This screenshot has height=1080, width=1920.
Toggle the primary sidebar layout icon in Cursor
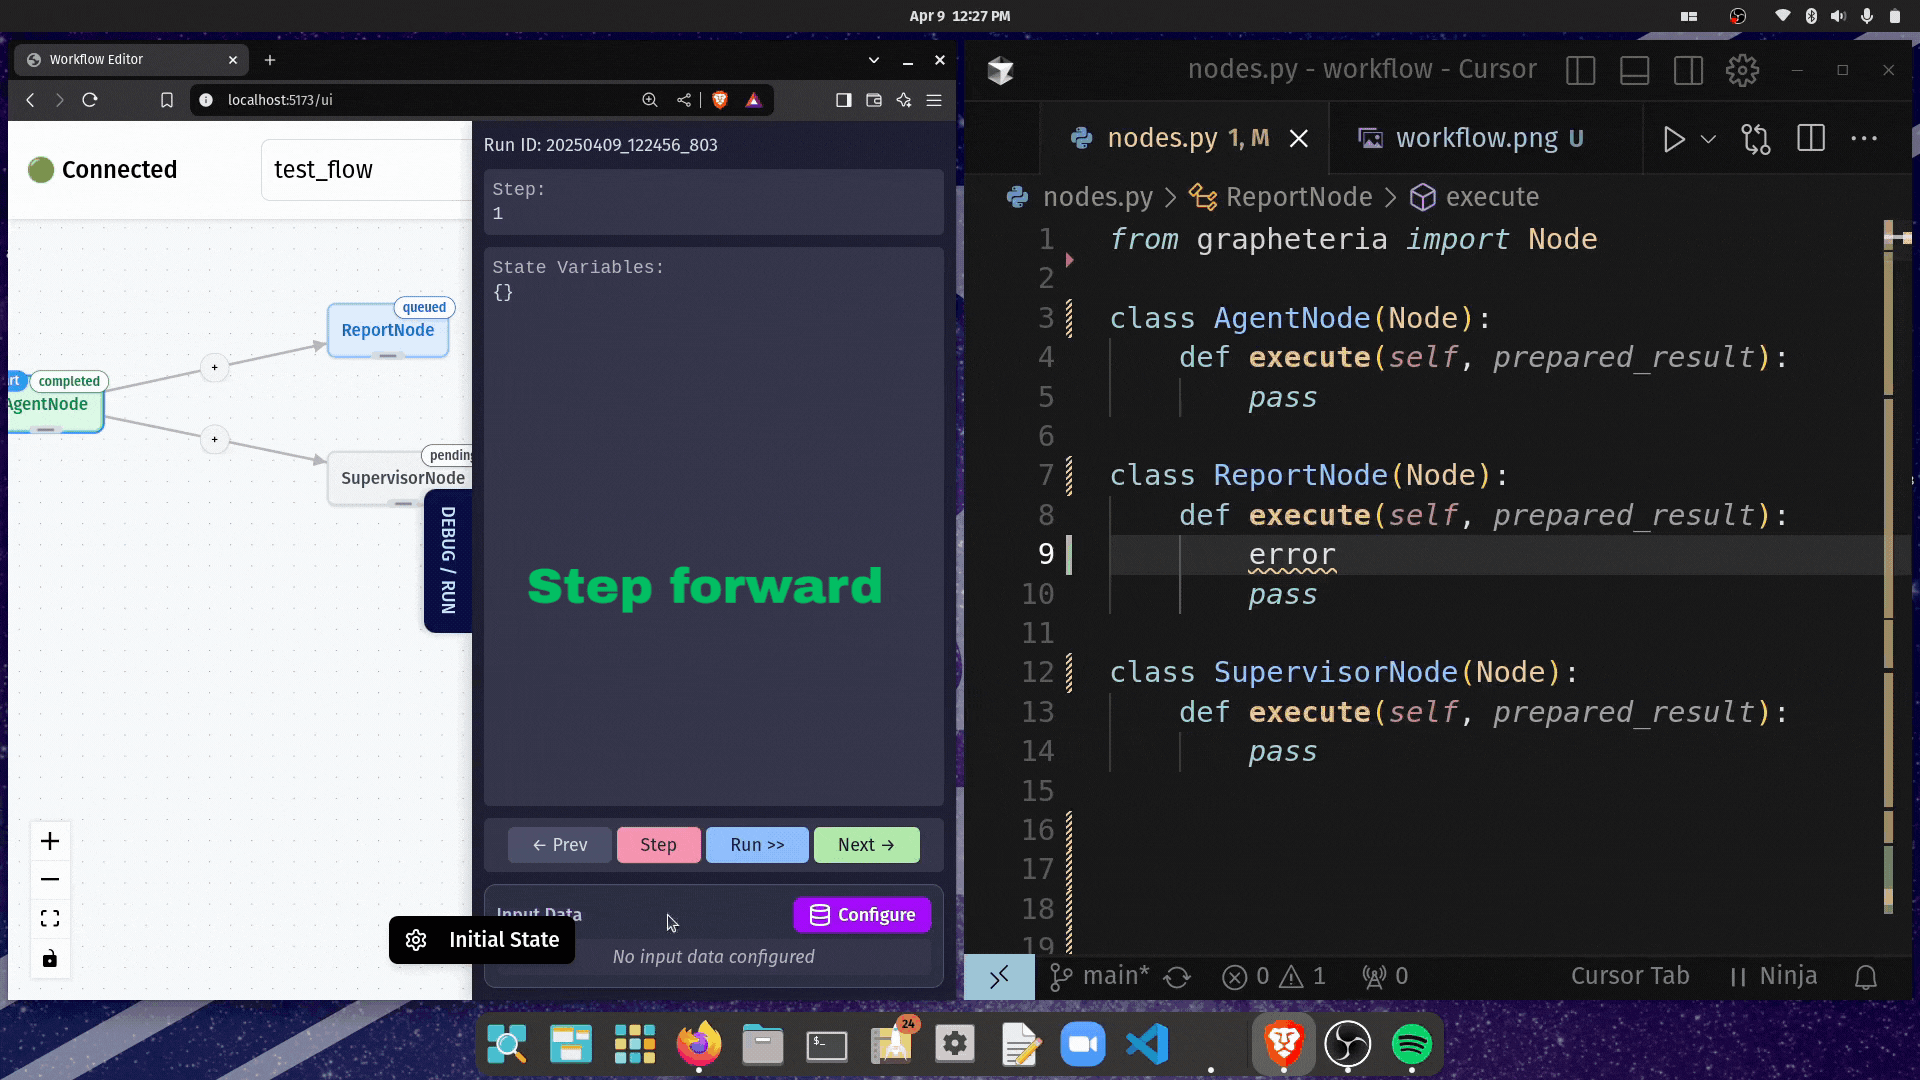tap(1580, 71)
